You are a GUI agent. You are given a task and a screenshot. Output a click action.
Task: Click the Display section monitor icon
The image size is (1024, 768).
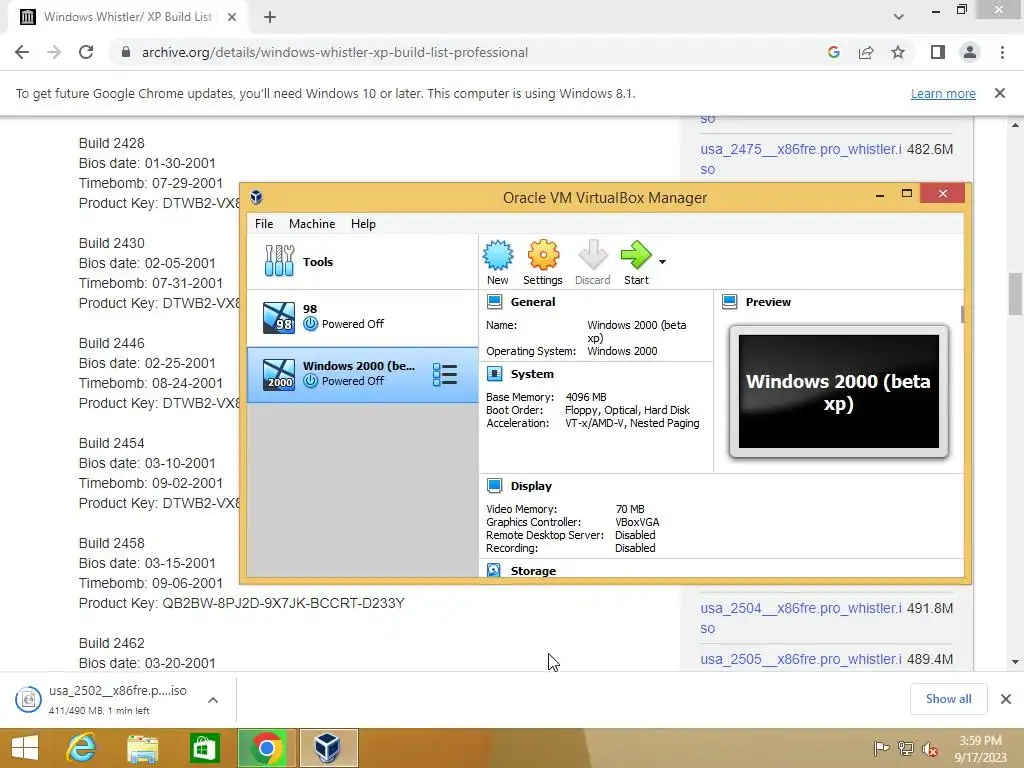point(494,486)
